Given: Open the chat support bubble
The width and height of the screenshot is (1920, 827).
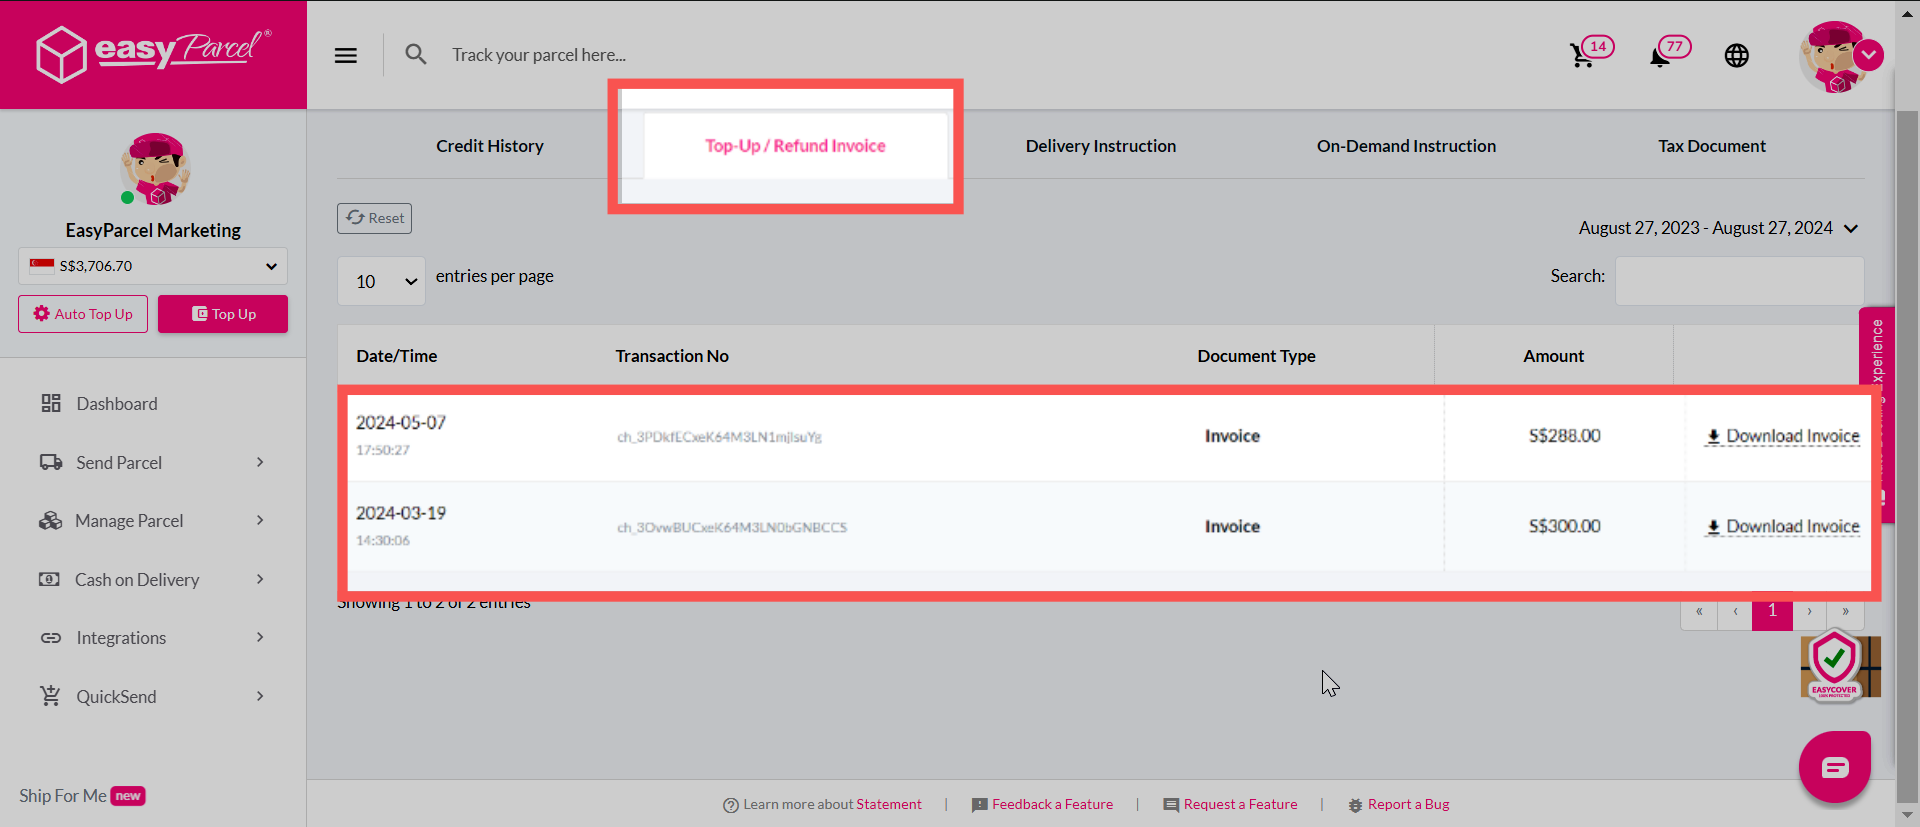Looking at the screenshot, I should coord(1835,767).
